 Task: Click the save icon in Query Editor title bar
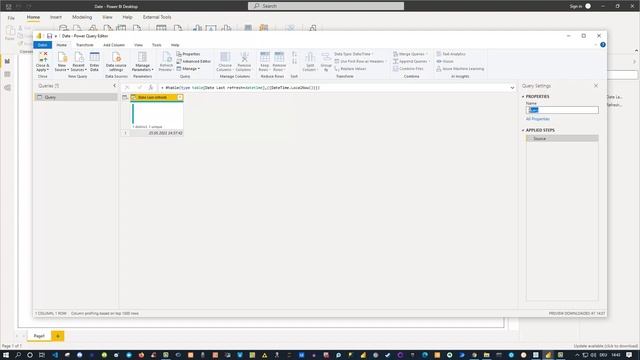pos(49,36)
